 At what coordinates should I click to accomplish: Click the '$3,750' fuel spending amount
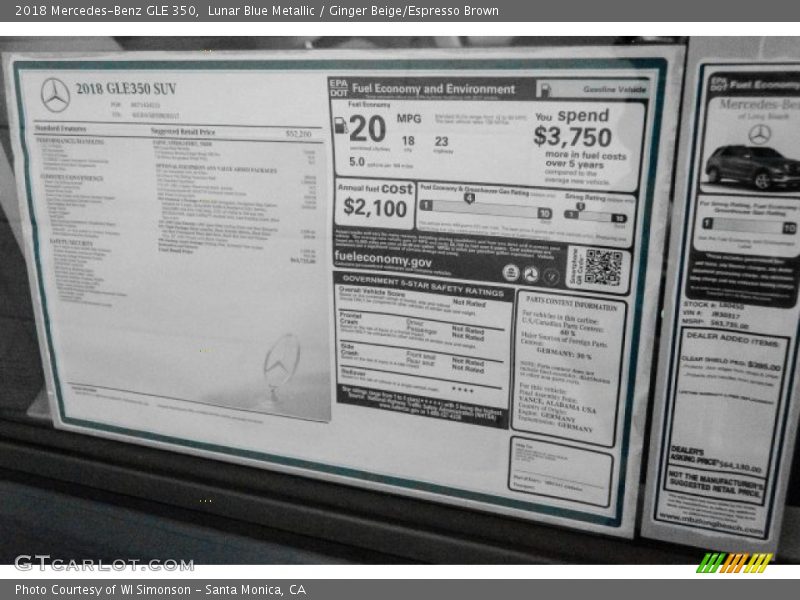click(x=572, y=137)
